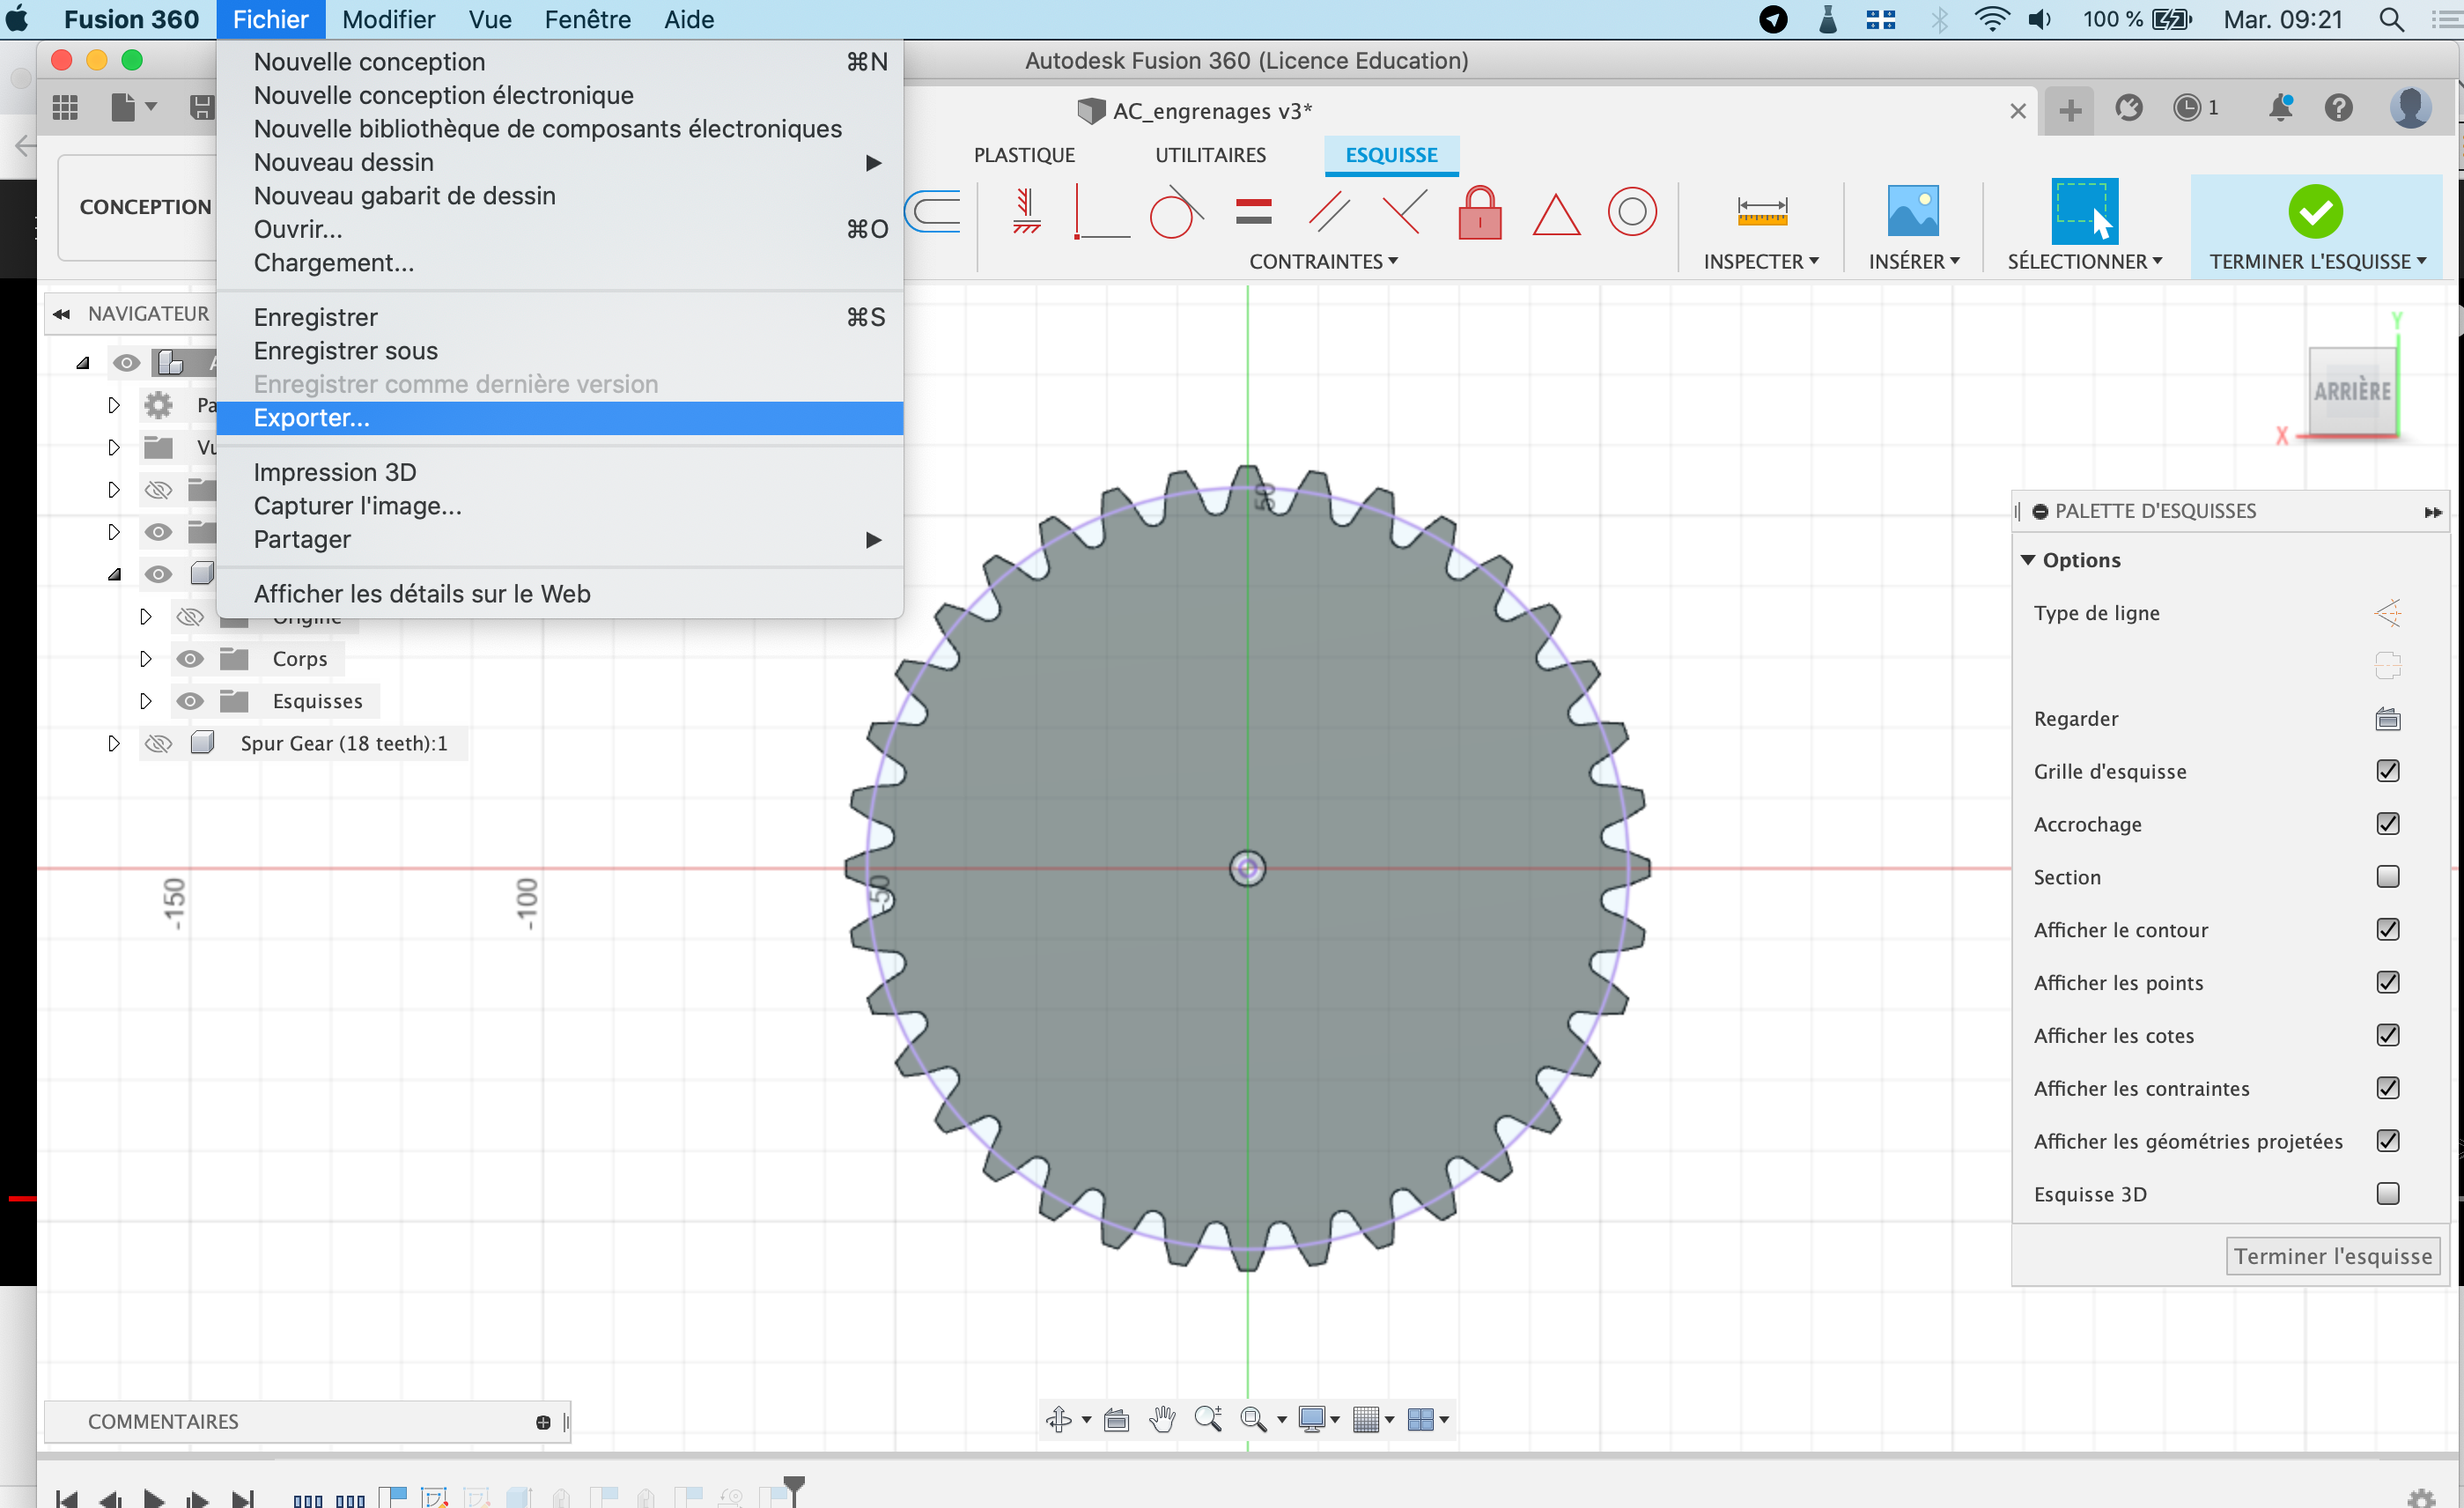Click the Insert image icon

pyautogui.click(x=1912, y=212)
